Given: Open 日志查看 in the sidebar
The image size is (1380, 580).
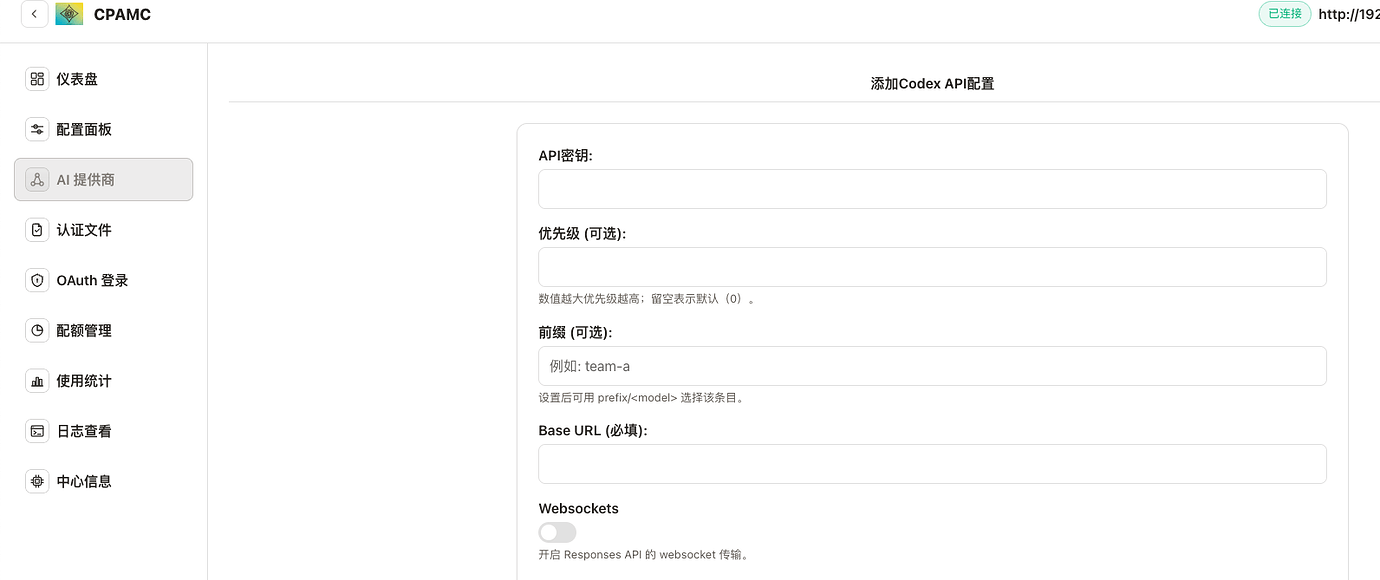Looking at the screenshot, I should click(104, 431).
